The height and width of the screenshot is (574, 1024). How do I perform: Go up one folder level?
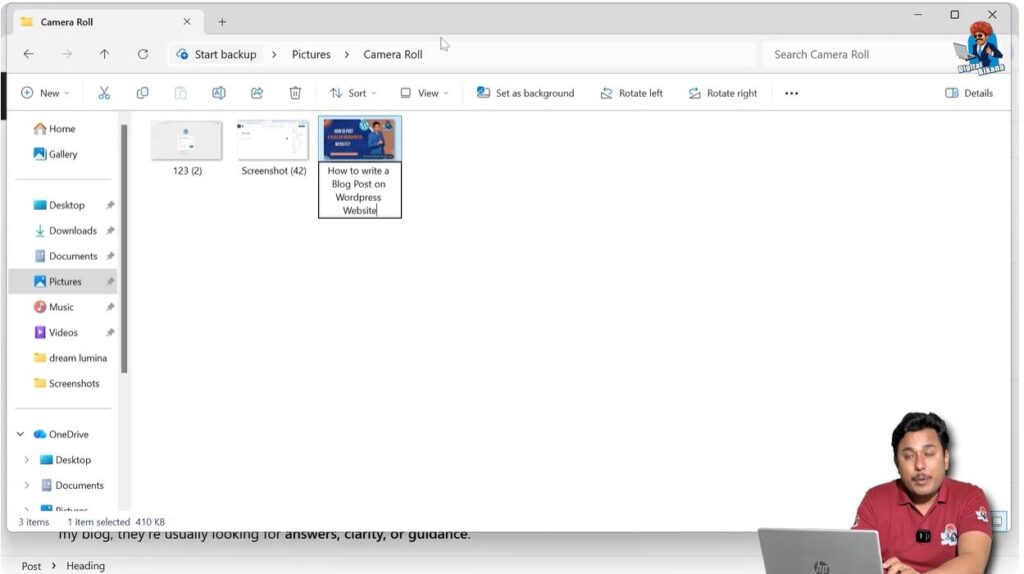104,54
